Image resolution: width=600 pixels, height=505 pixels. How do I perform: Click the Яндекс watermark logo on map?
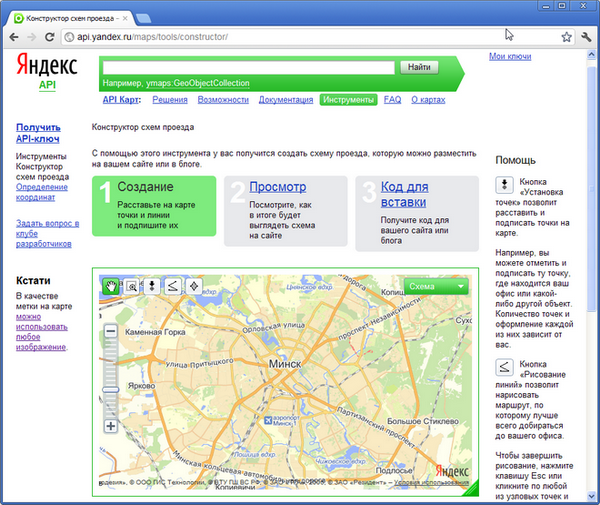click(x=452, y=471)
